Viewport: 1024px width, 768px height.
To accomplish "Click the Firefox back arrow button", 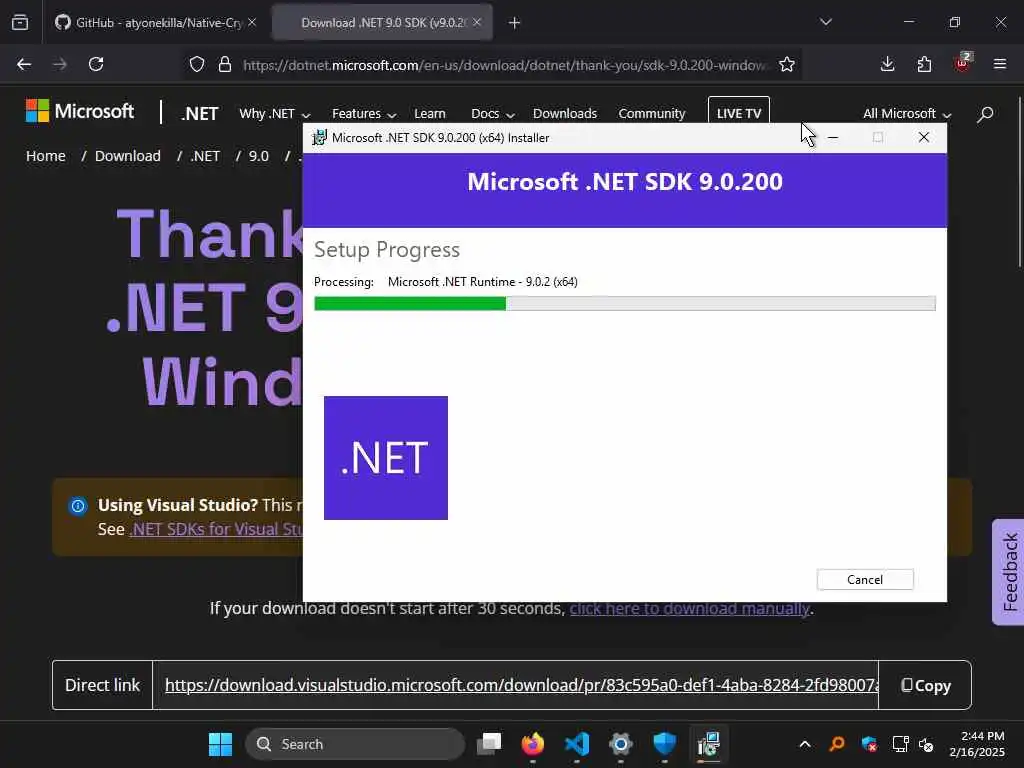I will coord(24,64).
